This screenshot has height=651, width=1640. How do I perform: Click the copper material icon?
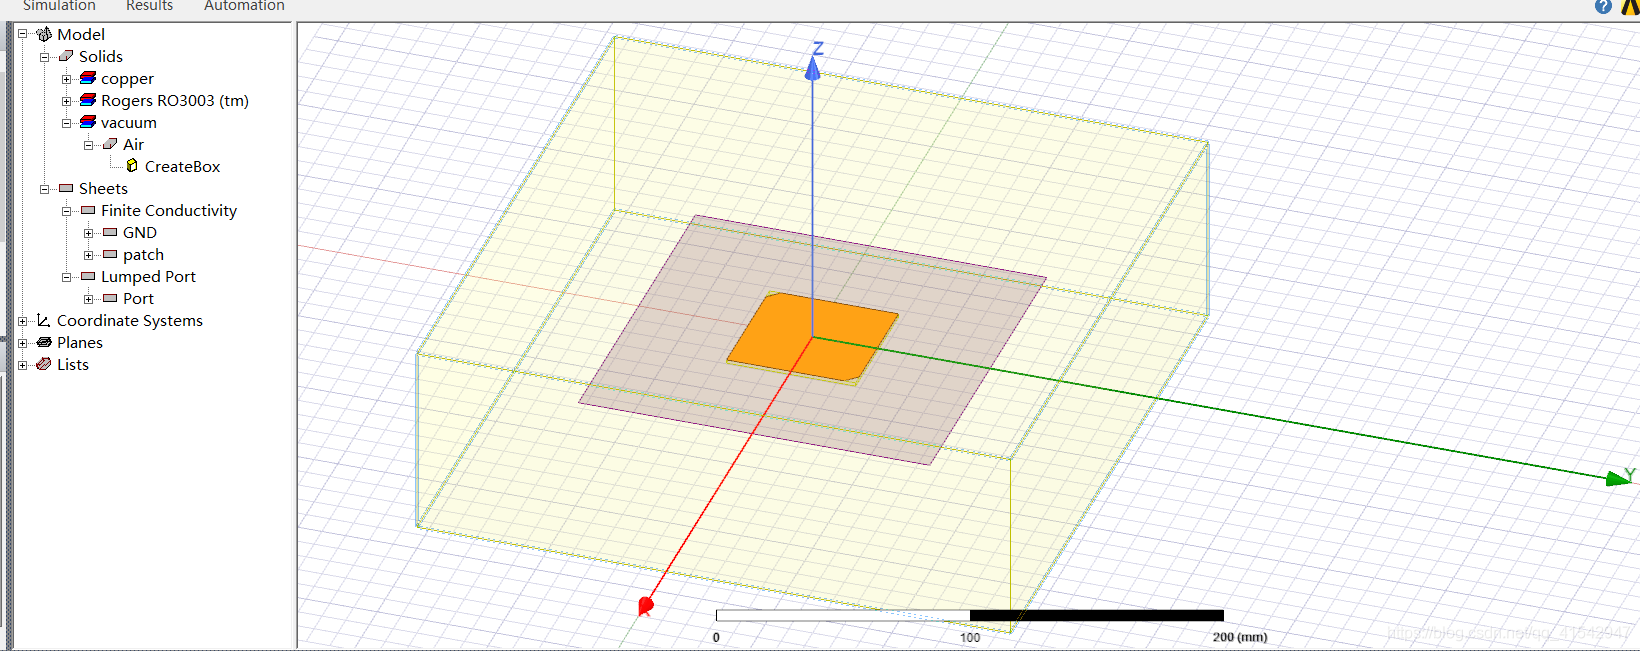[88, 78]
